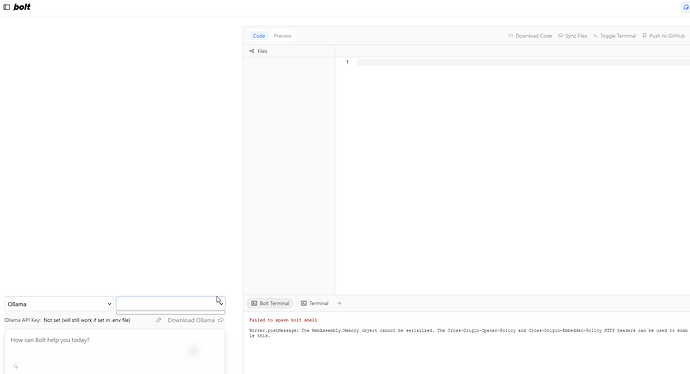Click the Download Ollama link
The width and height of the screenshot is (690, 374).
[191, 320]
